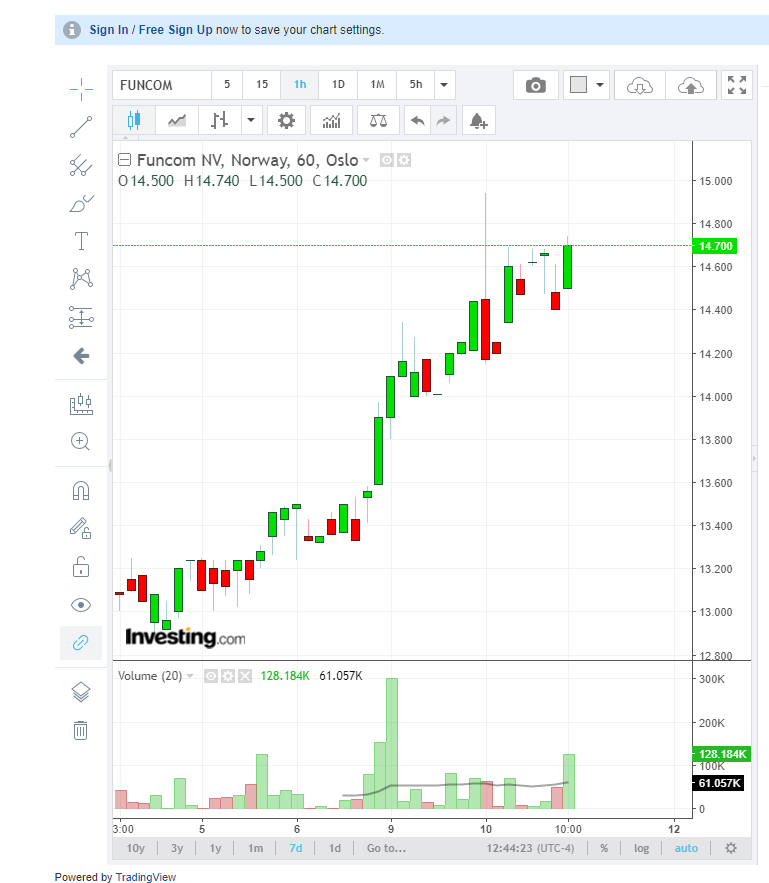Switch to 15 minute interval
769x883 pixels.
tap(262, 85)
